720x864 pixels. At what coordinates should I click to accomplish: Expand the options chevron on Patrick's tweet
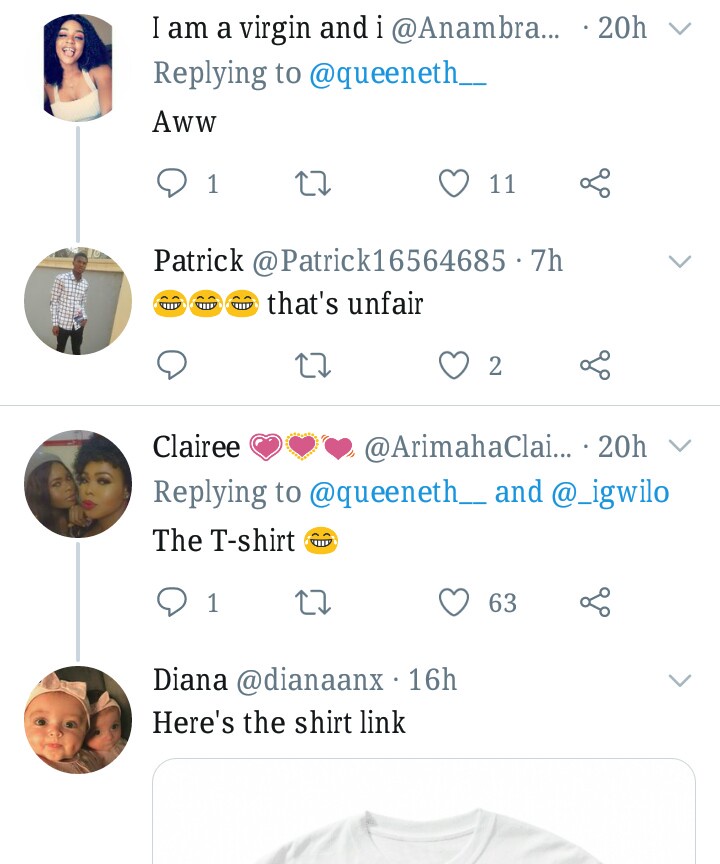(x=679, y=262)
